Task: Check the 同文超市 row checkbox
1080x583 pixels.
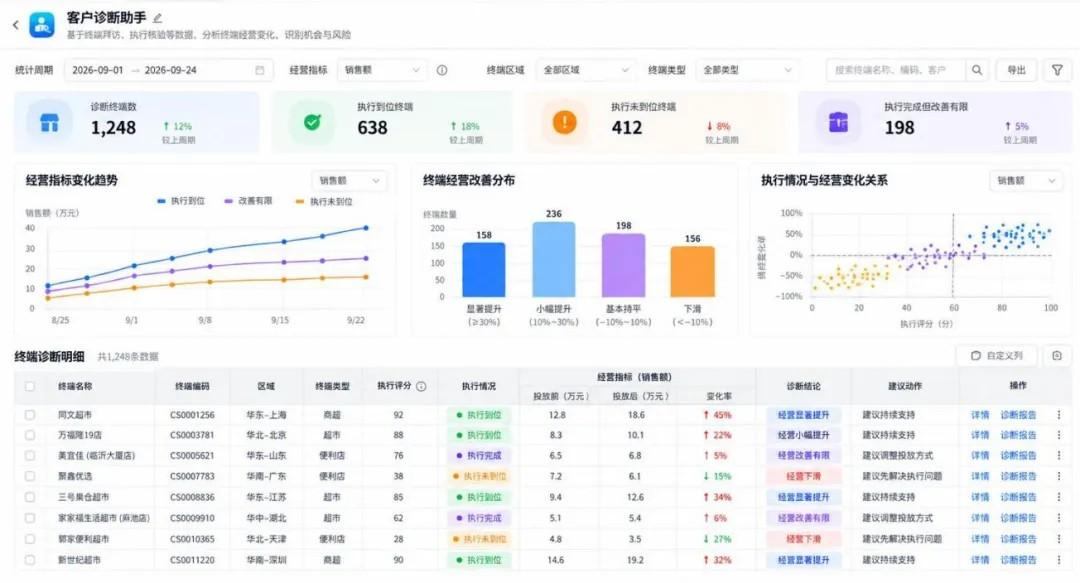Action: point(30,415)
